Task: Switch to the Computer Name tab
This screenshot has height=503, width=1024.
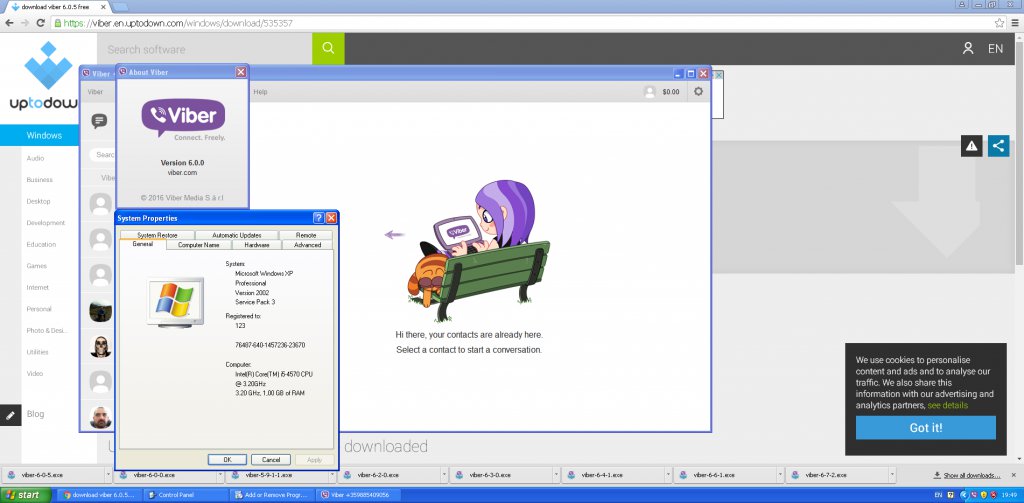Action: (198, 245)
